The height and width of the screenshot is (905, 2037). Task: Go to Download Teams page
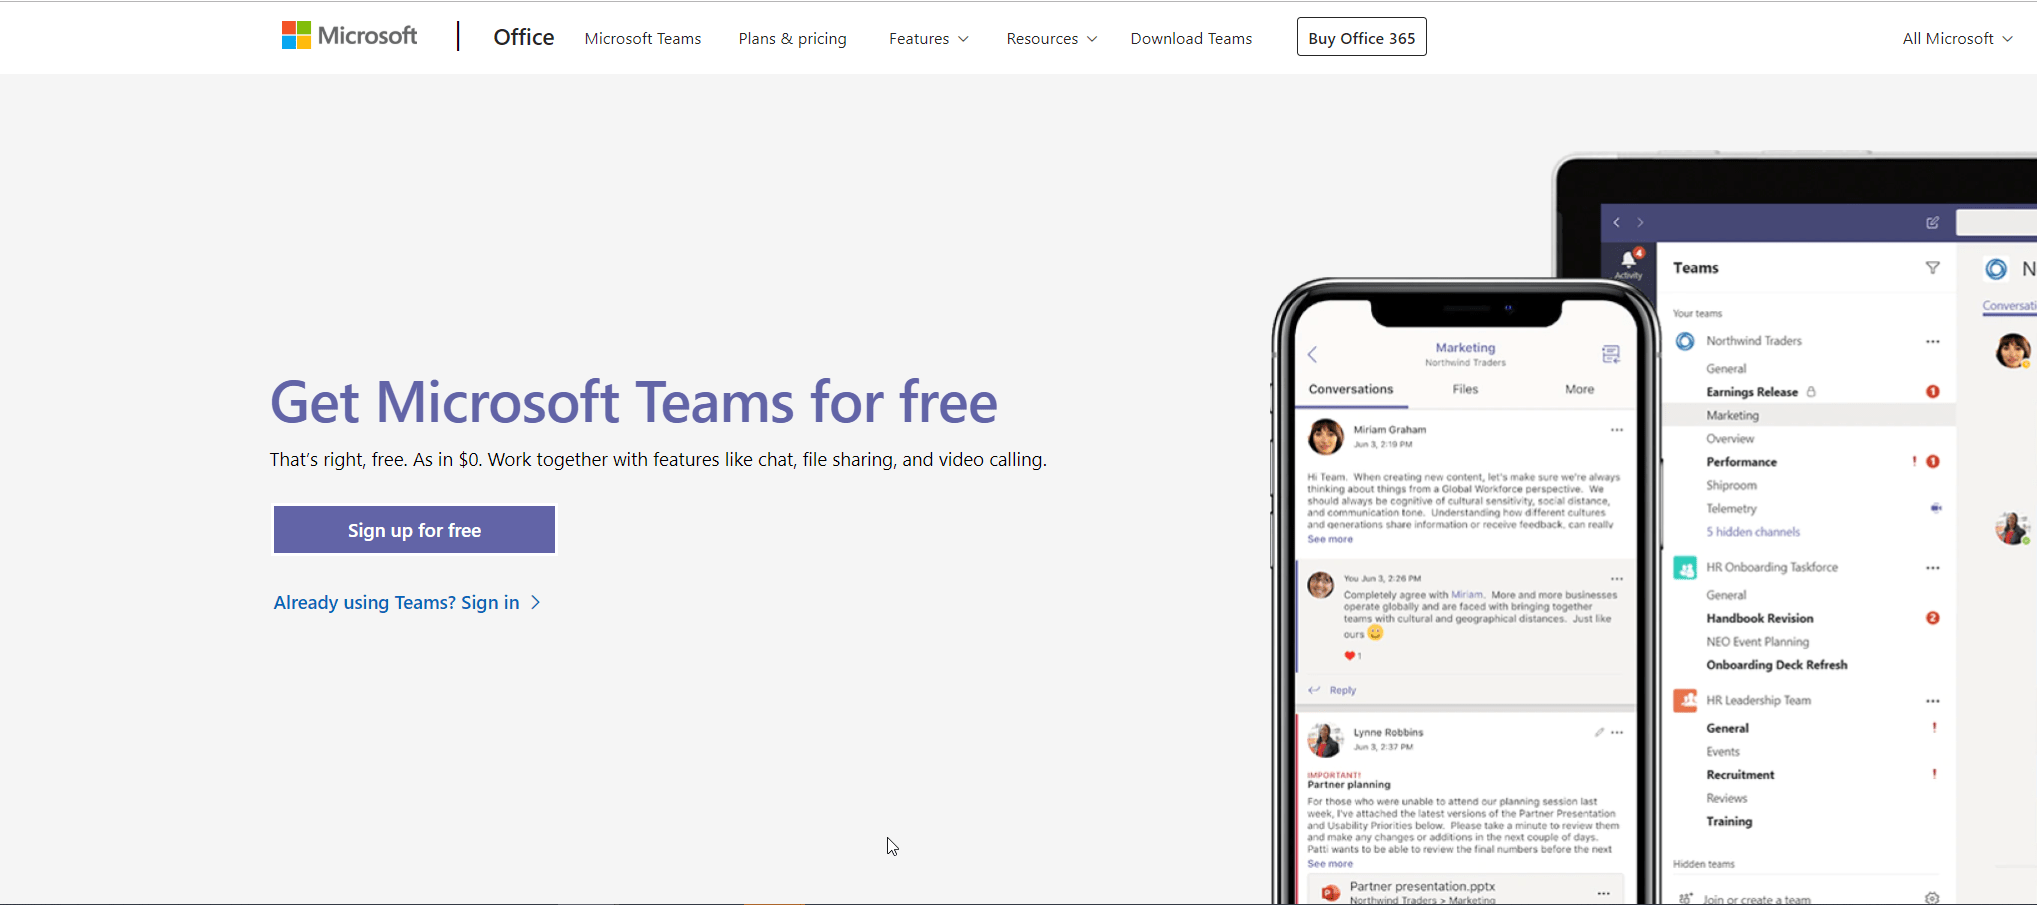coord(1191,39)
